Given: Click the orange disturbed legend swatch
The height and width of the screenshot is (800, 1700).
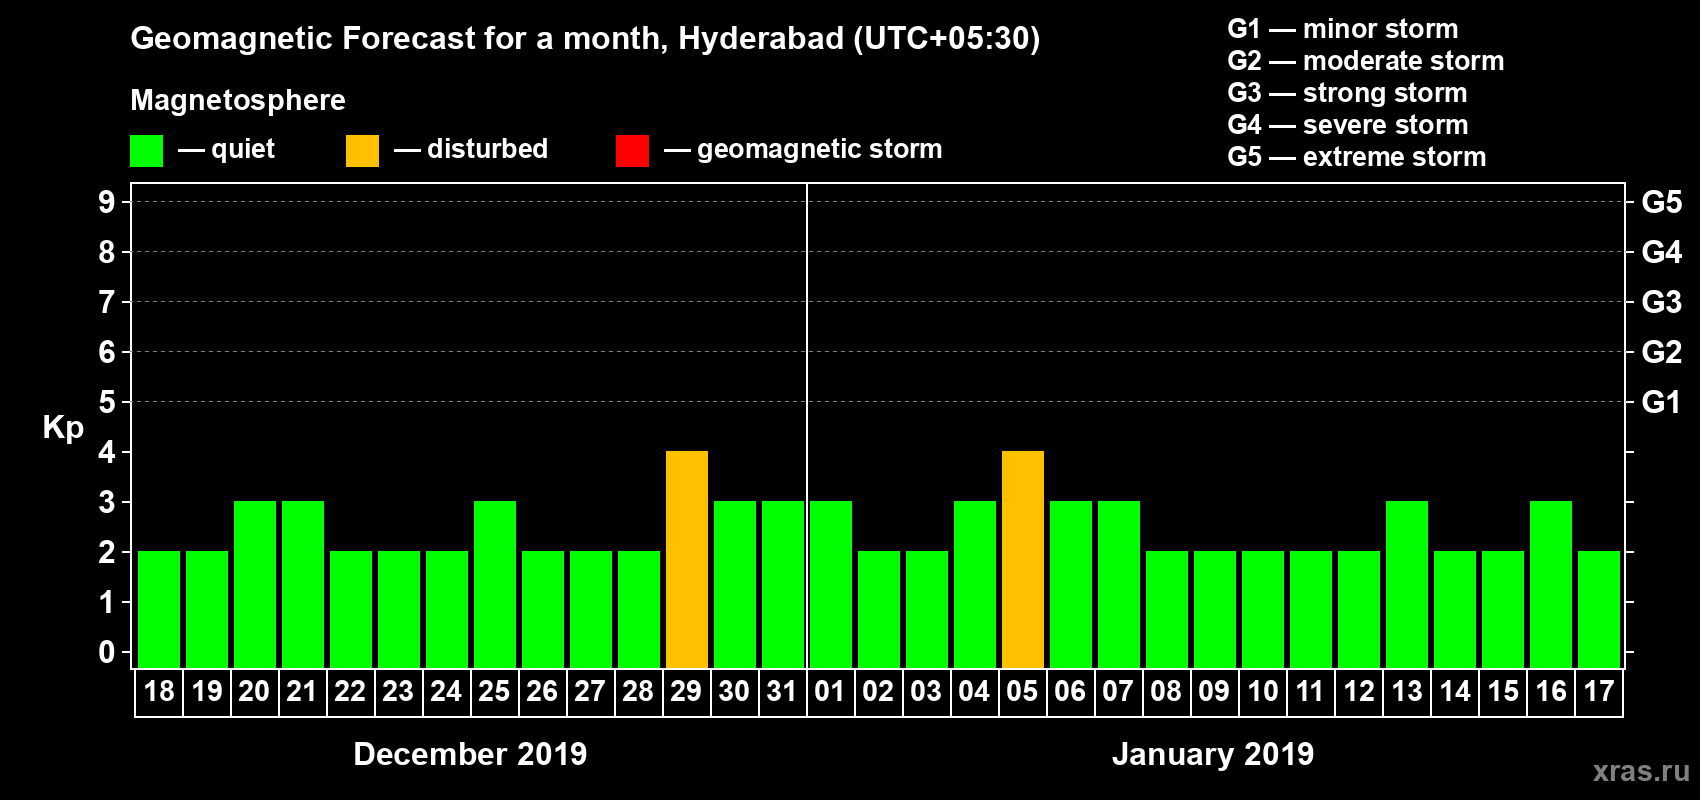Looking at the screenshot, I should 362,151.
